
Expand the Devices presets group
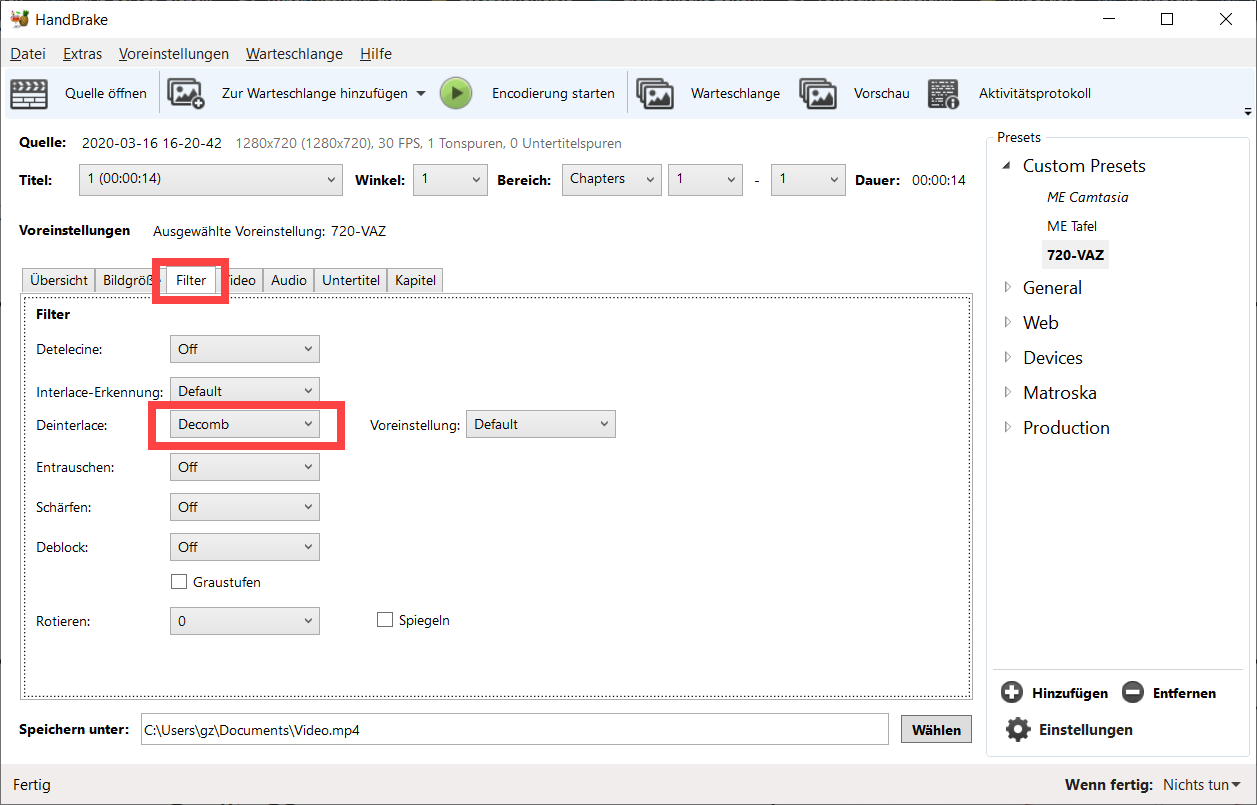pyautogui.click(x=1008, y=358)
